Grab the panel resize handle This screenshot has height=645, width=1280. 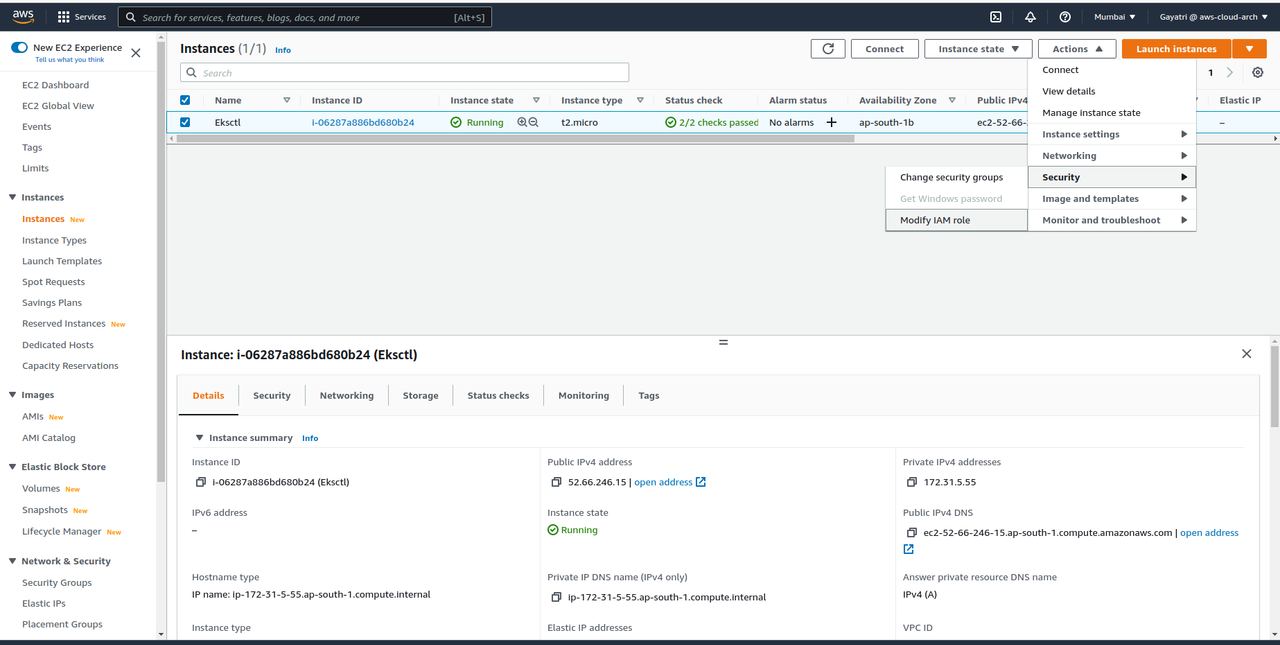click(x=723, y=342)
